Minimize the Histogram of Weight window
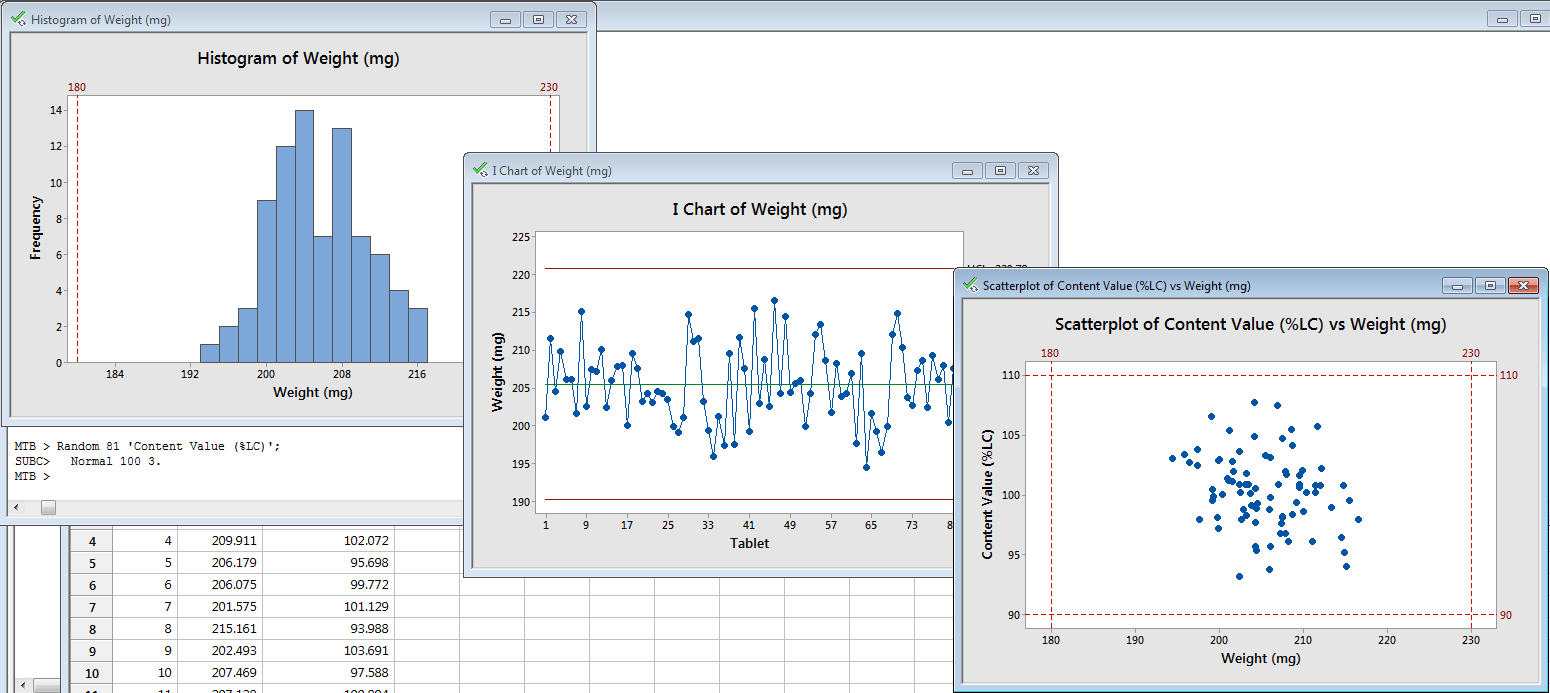This screenshot has height=693, width=1550. (x=505, y=19)
